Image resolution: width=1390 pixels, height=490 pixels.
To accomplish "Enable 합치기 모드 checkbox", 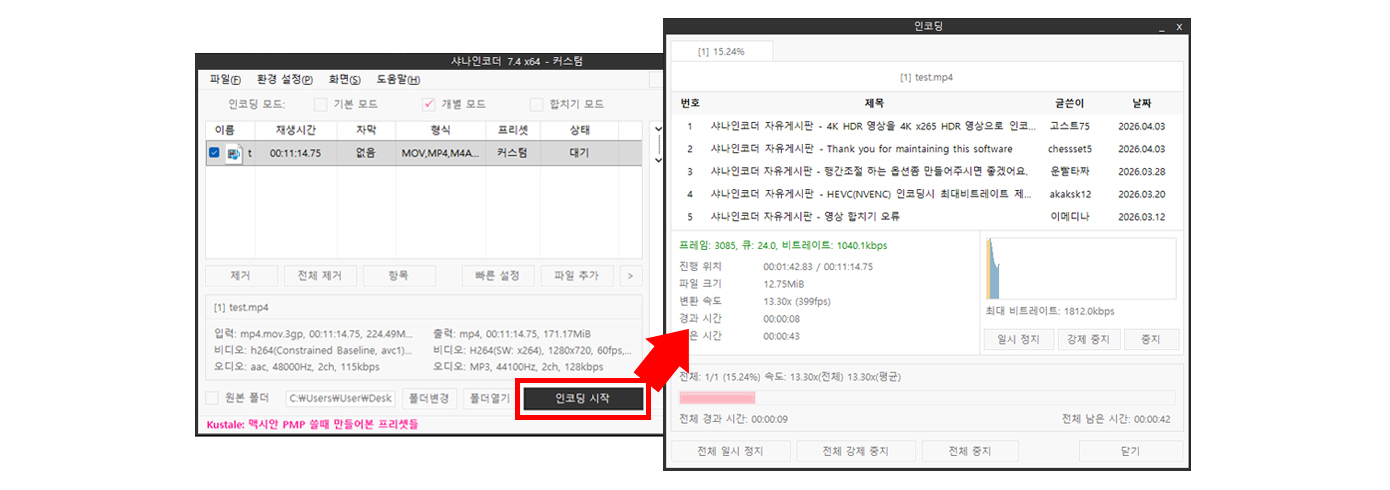I will tap(537, 104).
